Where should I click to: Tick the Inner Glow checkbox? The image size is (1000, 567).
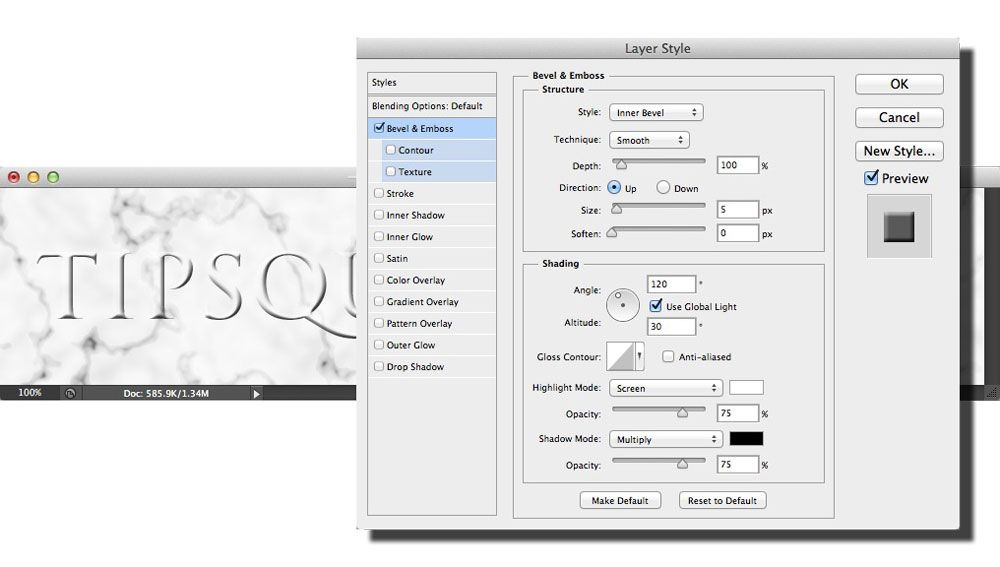point(379,236)
